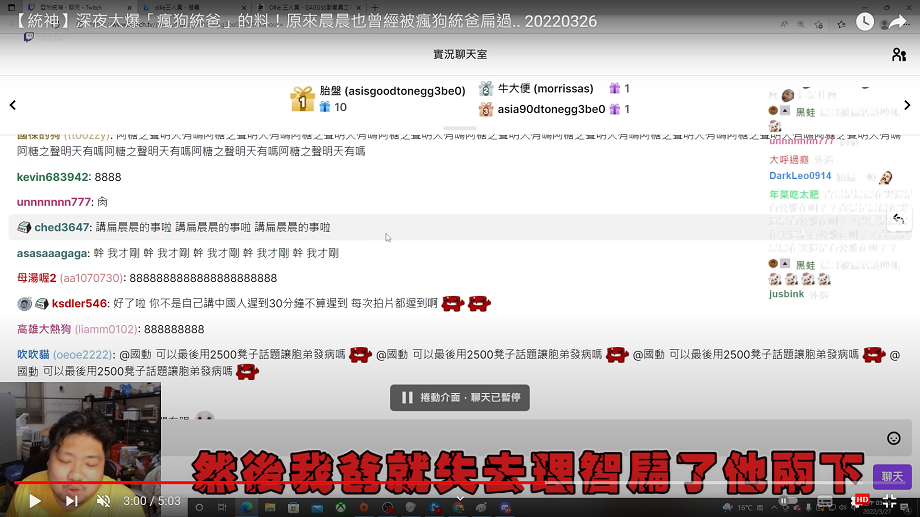Click the gold first-place gift badge
Screen dimensions: 920x517
(302, 99)
